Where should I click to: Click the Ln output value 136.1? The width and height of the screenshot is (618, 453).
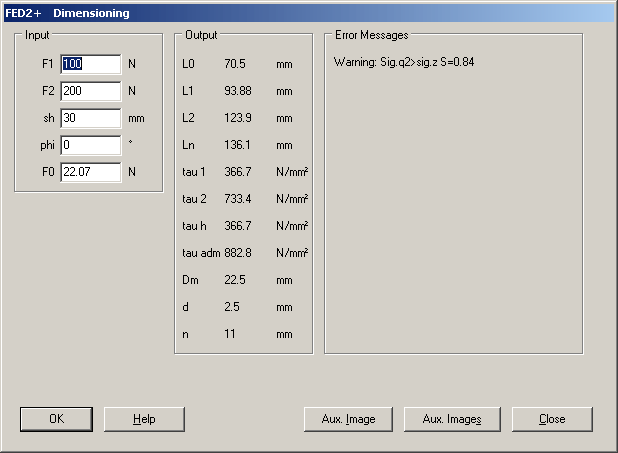click(238, 145)
